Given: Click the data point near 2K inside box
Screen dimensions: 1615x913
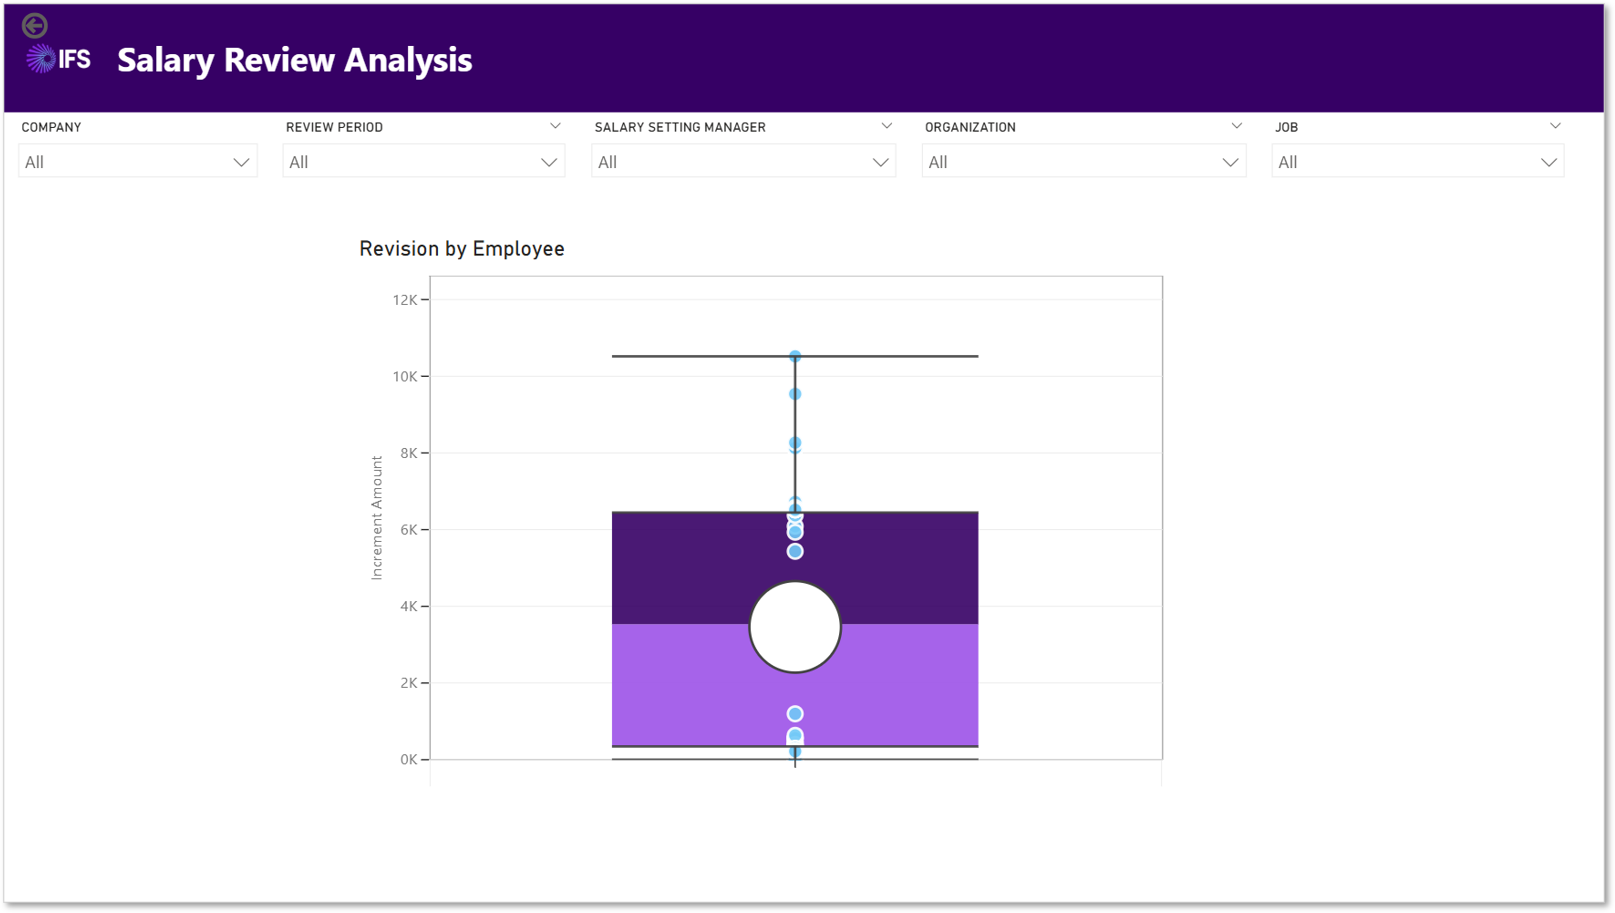Looking at the screenshot, I should pos(795,714).
